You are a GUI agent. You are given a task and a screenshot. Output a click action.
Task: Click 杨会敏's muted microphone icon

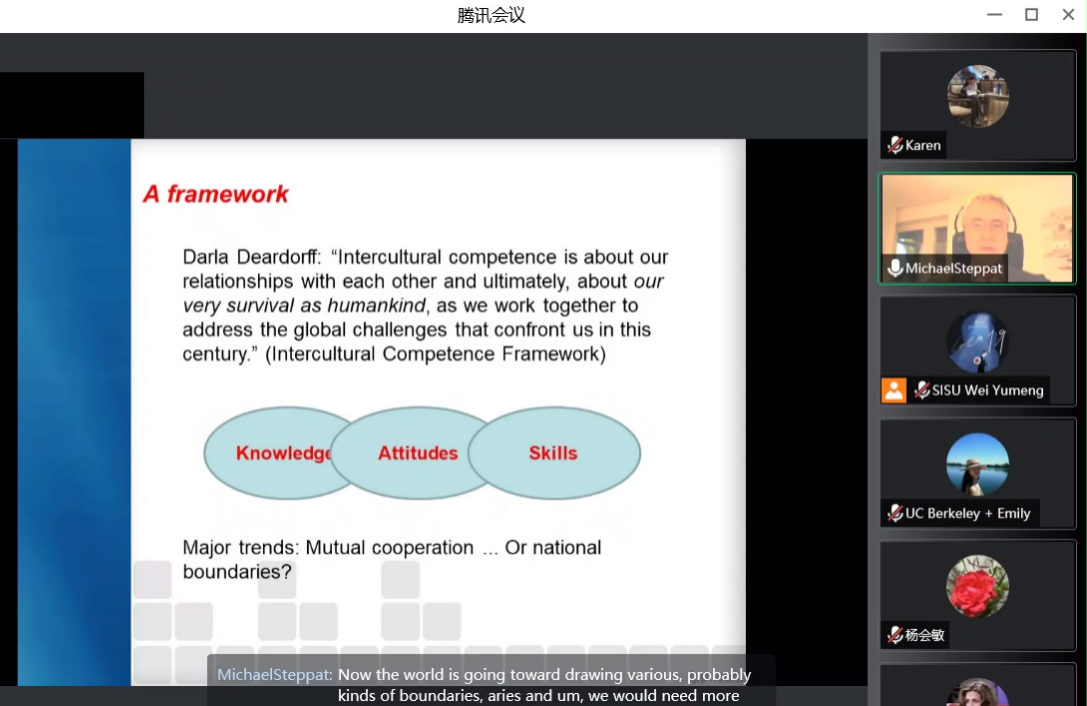[895, 635]
